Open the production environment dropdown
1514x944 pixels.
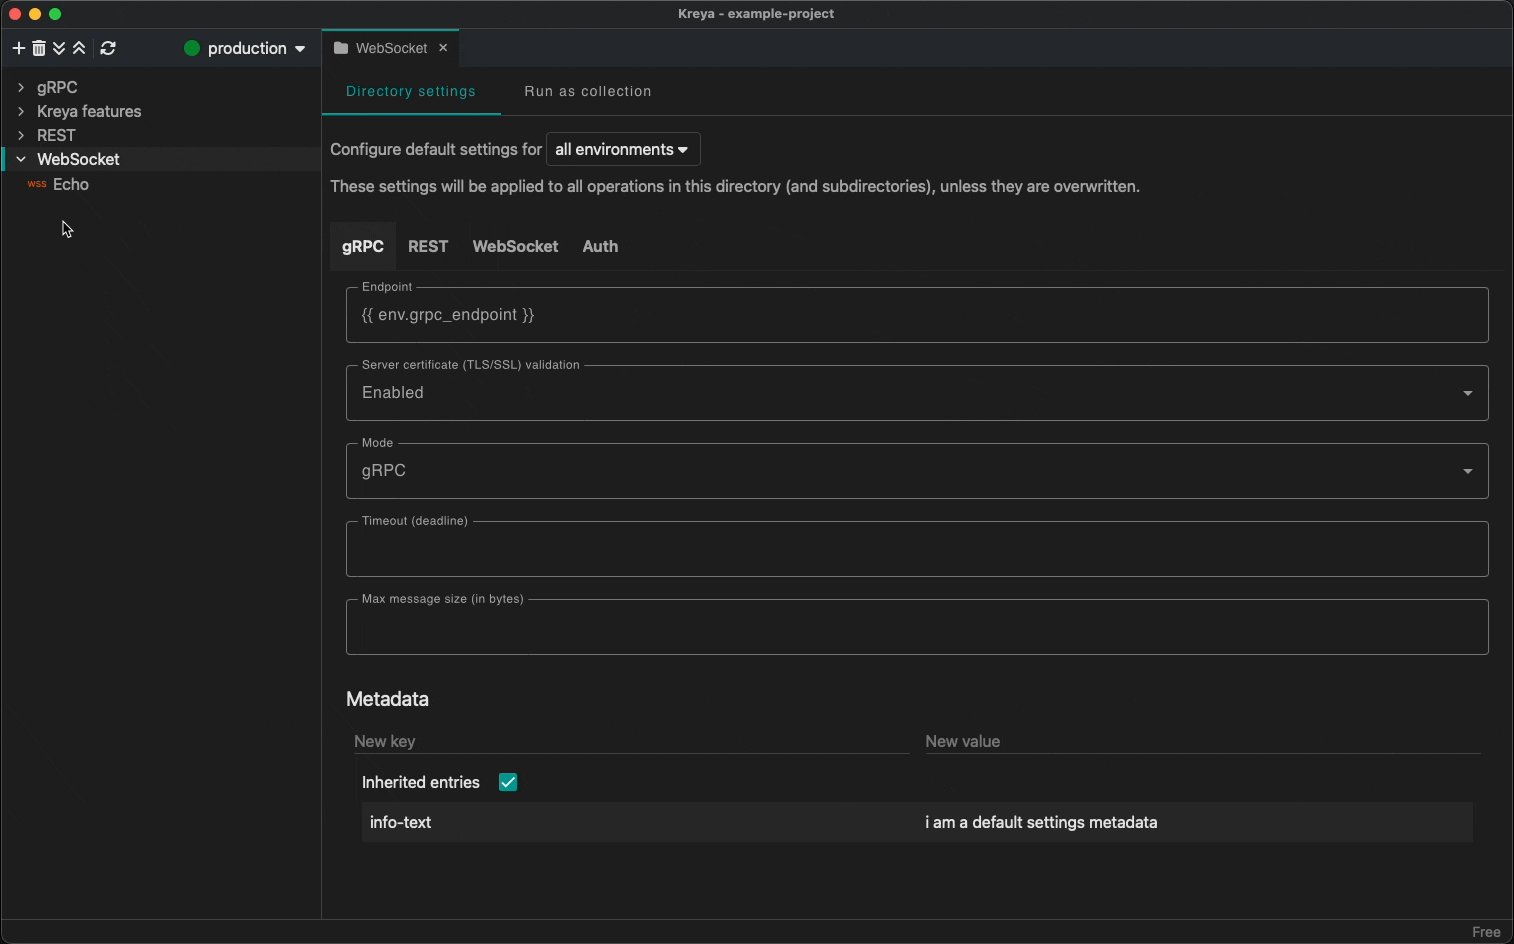245,48
